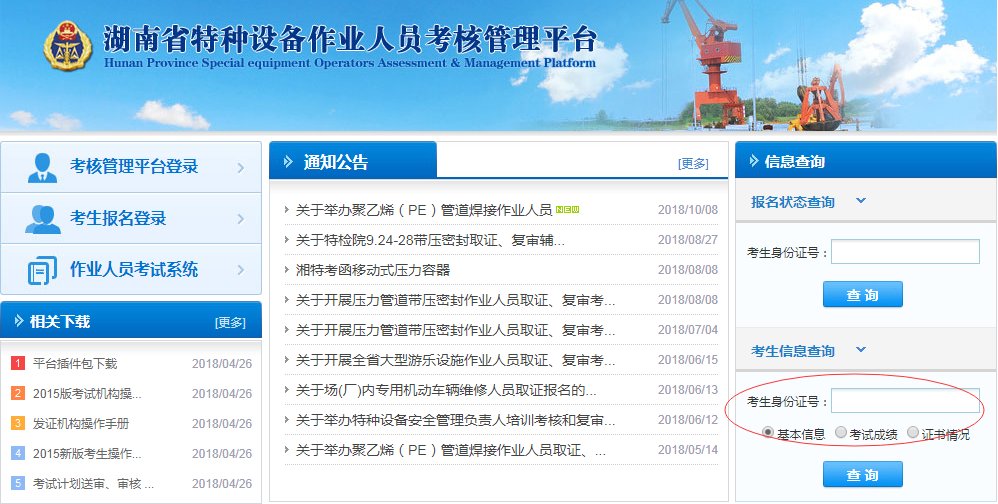This screenshot has height=504, width=998.
Task: Click the chevron on 考生报名登录 row
Action: (x=241, y=219)
